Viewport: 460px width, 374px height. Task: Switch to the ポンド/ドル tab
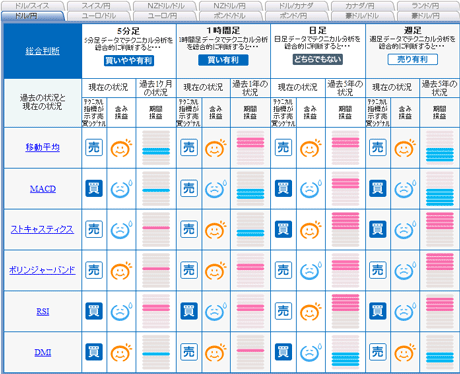(x=231, y=16)
